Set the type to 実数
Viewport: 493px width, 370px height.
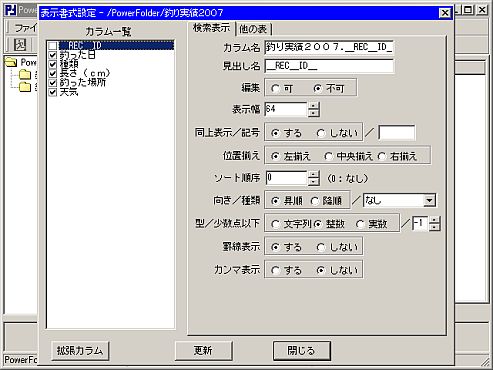(x=360, y=224)
